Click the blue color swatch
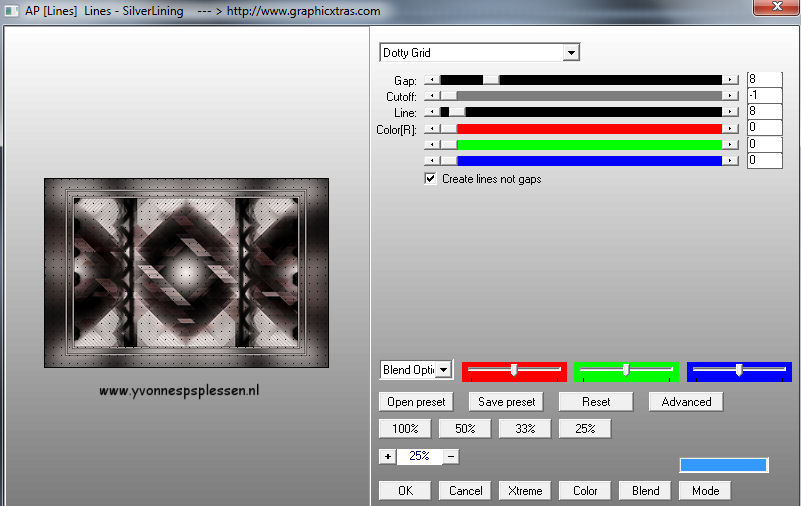 coord(723,465)
